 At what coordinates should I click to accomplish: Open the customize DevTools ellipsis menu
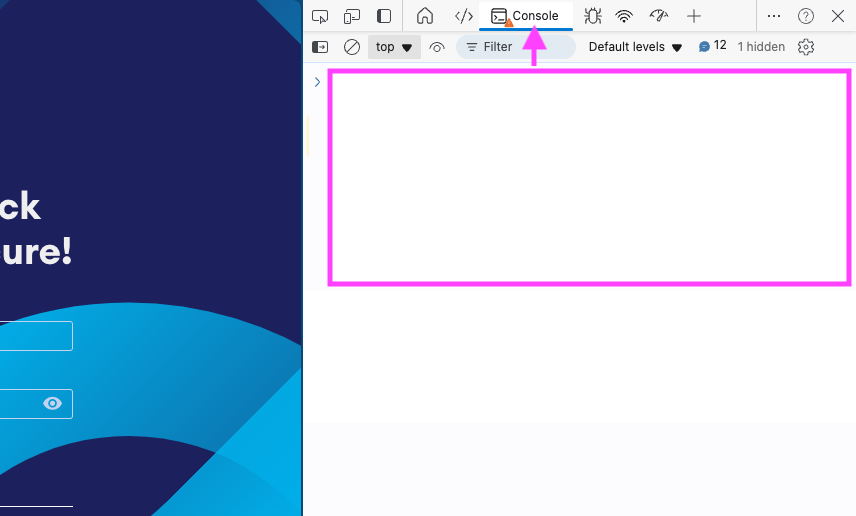point(774,16)
